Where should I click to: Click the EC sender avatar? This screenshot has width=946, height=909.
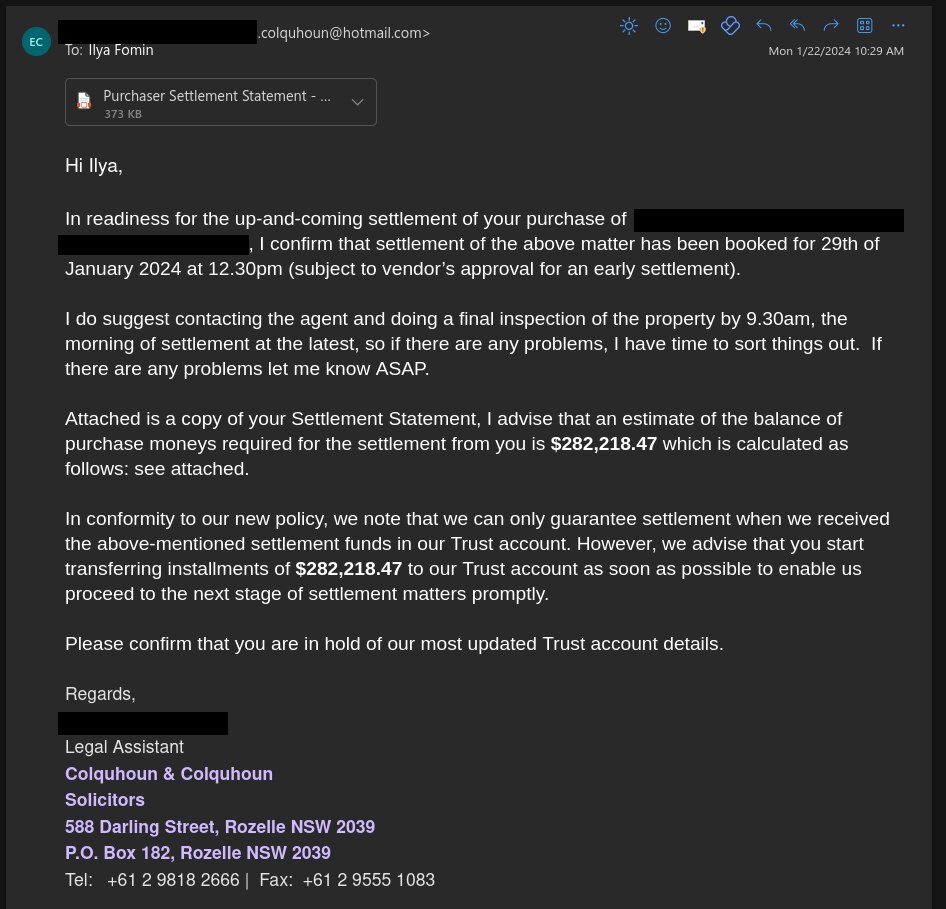pos(36,41)
